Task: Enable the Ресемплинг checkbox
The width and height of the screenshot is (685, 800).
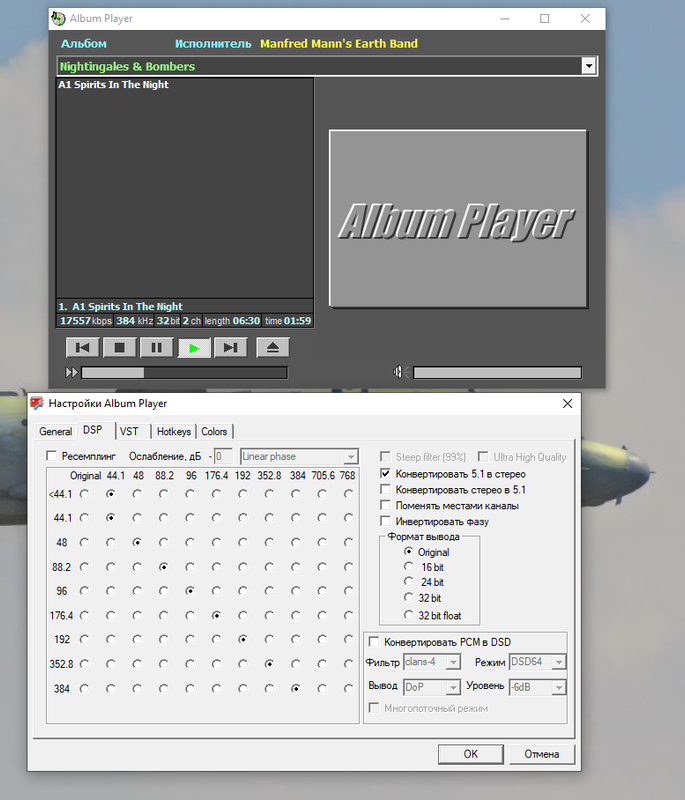Action: [51, 456]
